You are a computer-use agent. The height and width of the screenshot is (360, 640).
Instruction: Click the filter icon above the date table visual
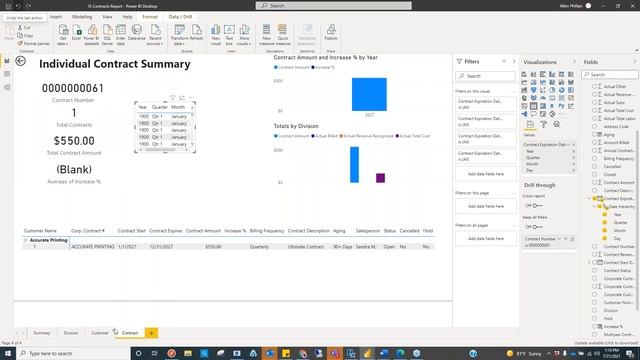coord(173,98)
